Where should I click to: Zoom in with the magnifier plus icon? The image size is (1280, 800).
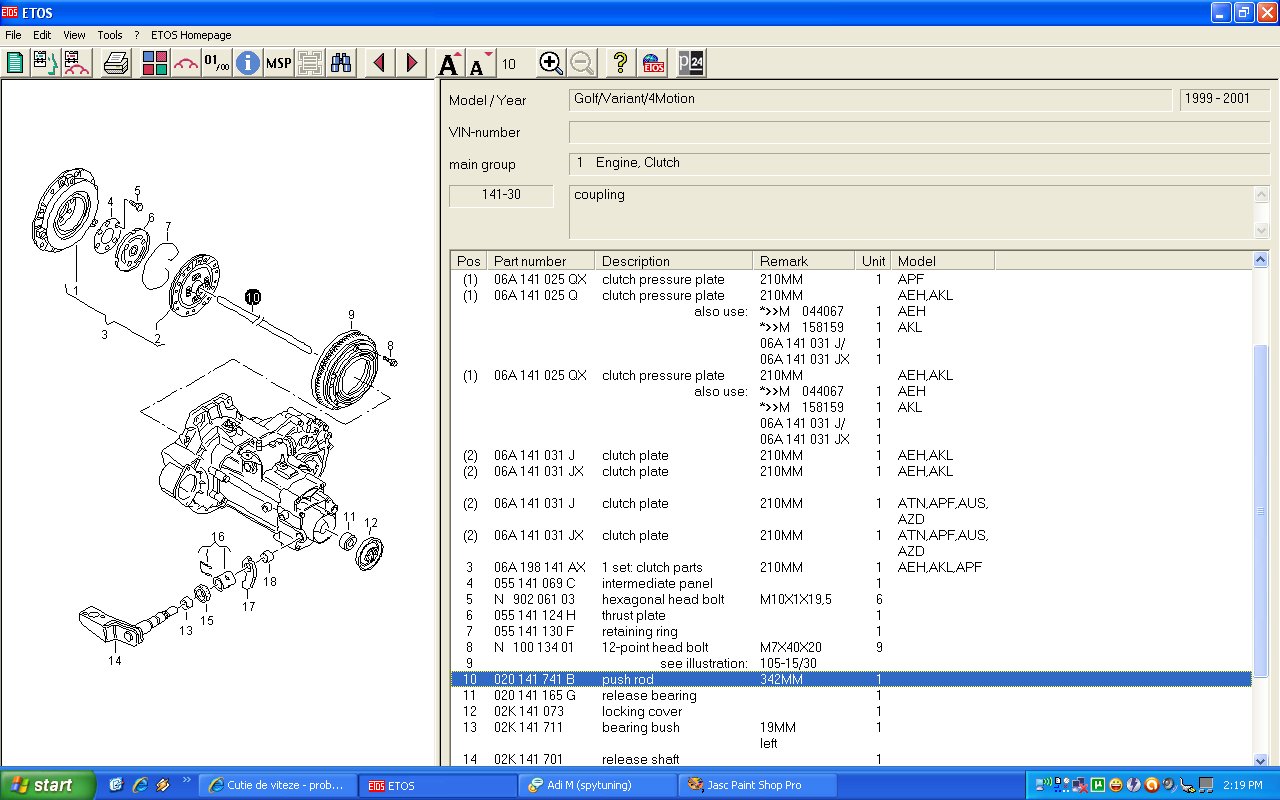click(550, 63)
